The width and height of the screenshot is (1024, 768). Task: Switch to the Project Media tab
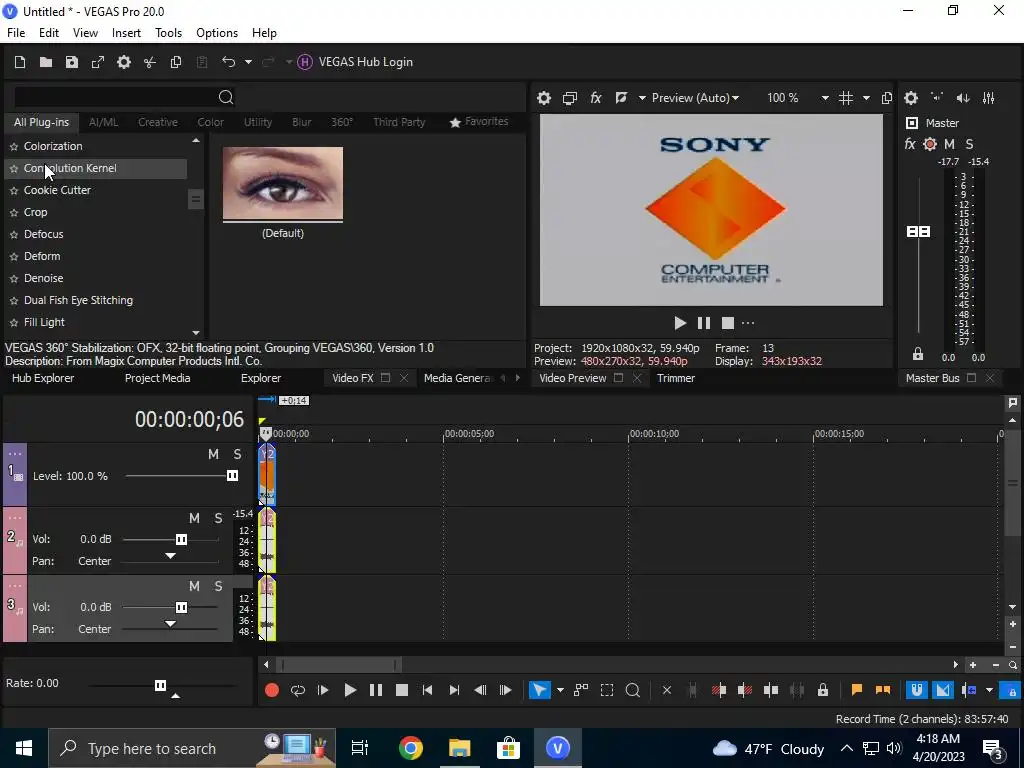coord(157,378)
